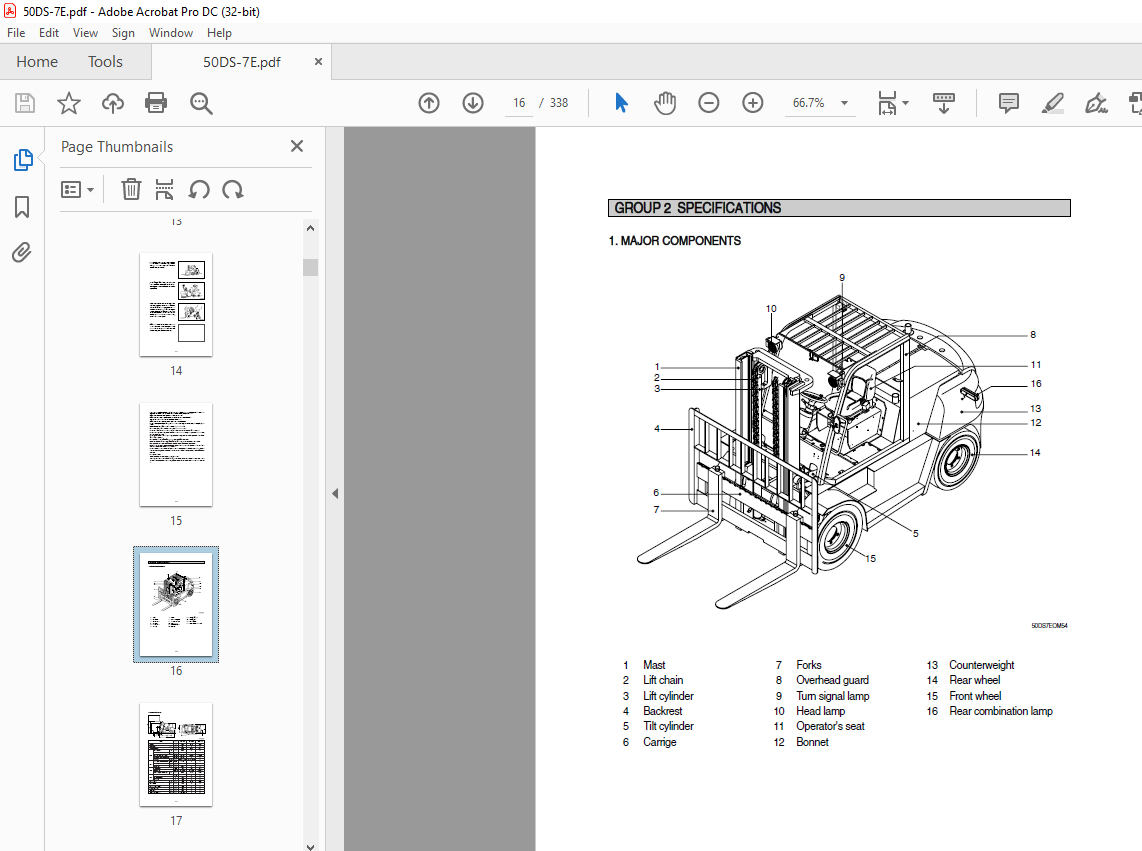The height and width of the screenshot is (851, 1142).
Task: Open the View menu
Action: [x=85, y=33]
